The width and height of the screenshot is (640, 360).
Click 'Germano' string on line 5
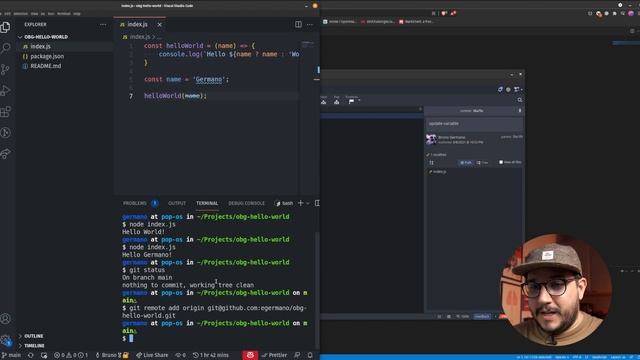coord(209,80)
